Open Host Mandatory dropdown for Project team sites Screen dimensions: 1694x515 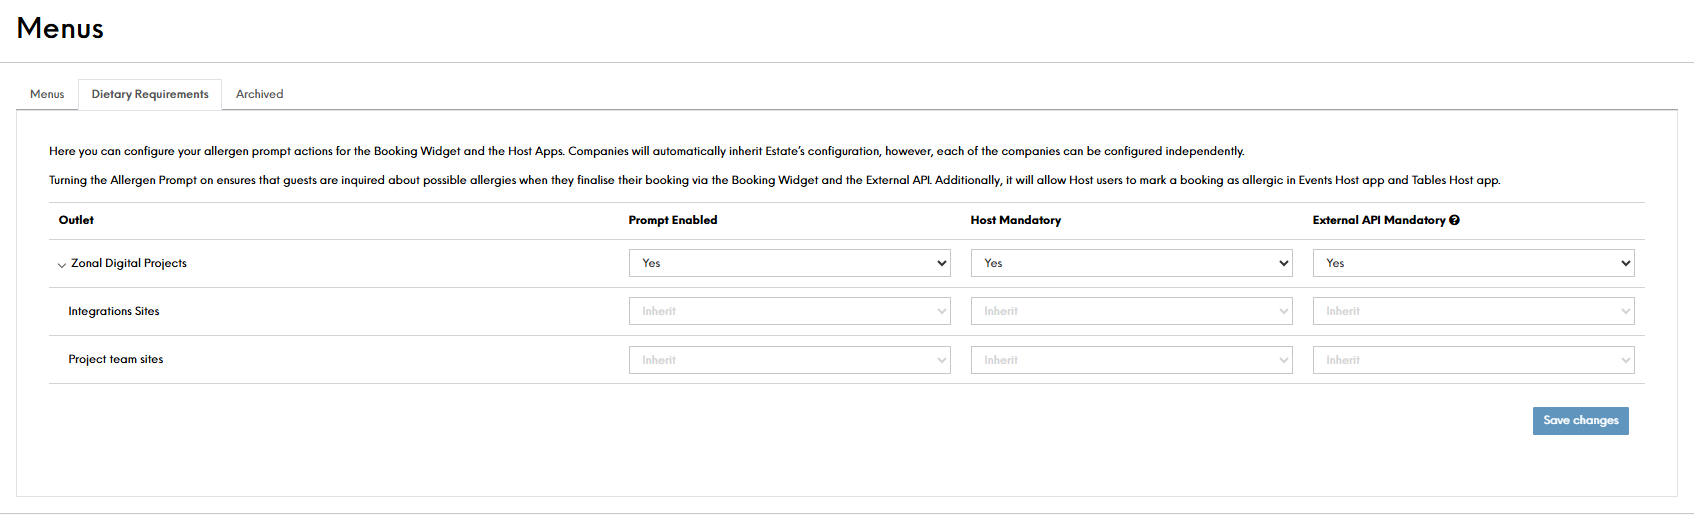tap(1131, 360)
